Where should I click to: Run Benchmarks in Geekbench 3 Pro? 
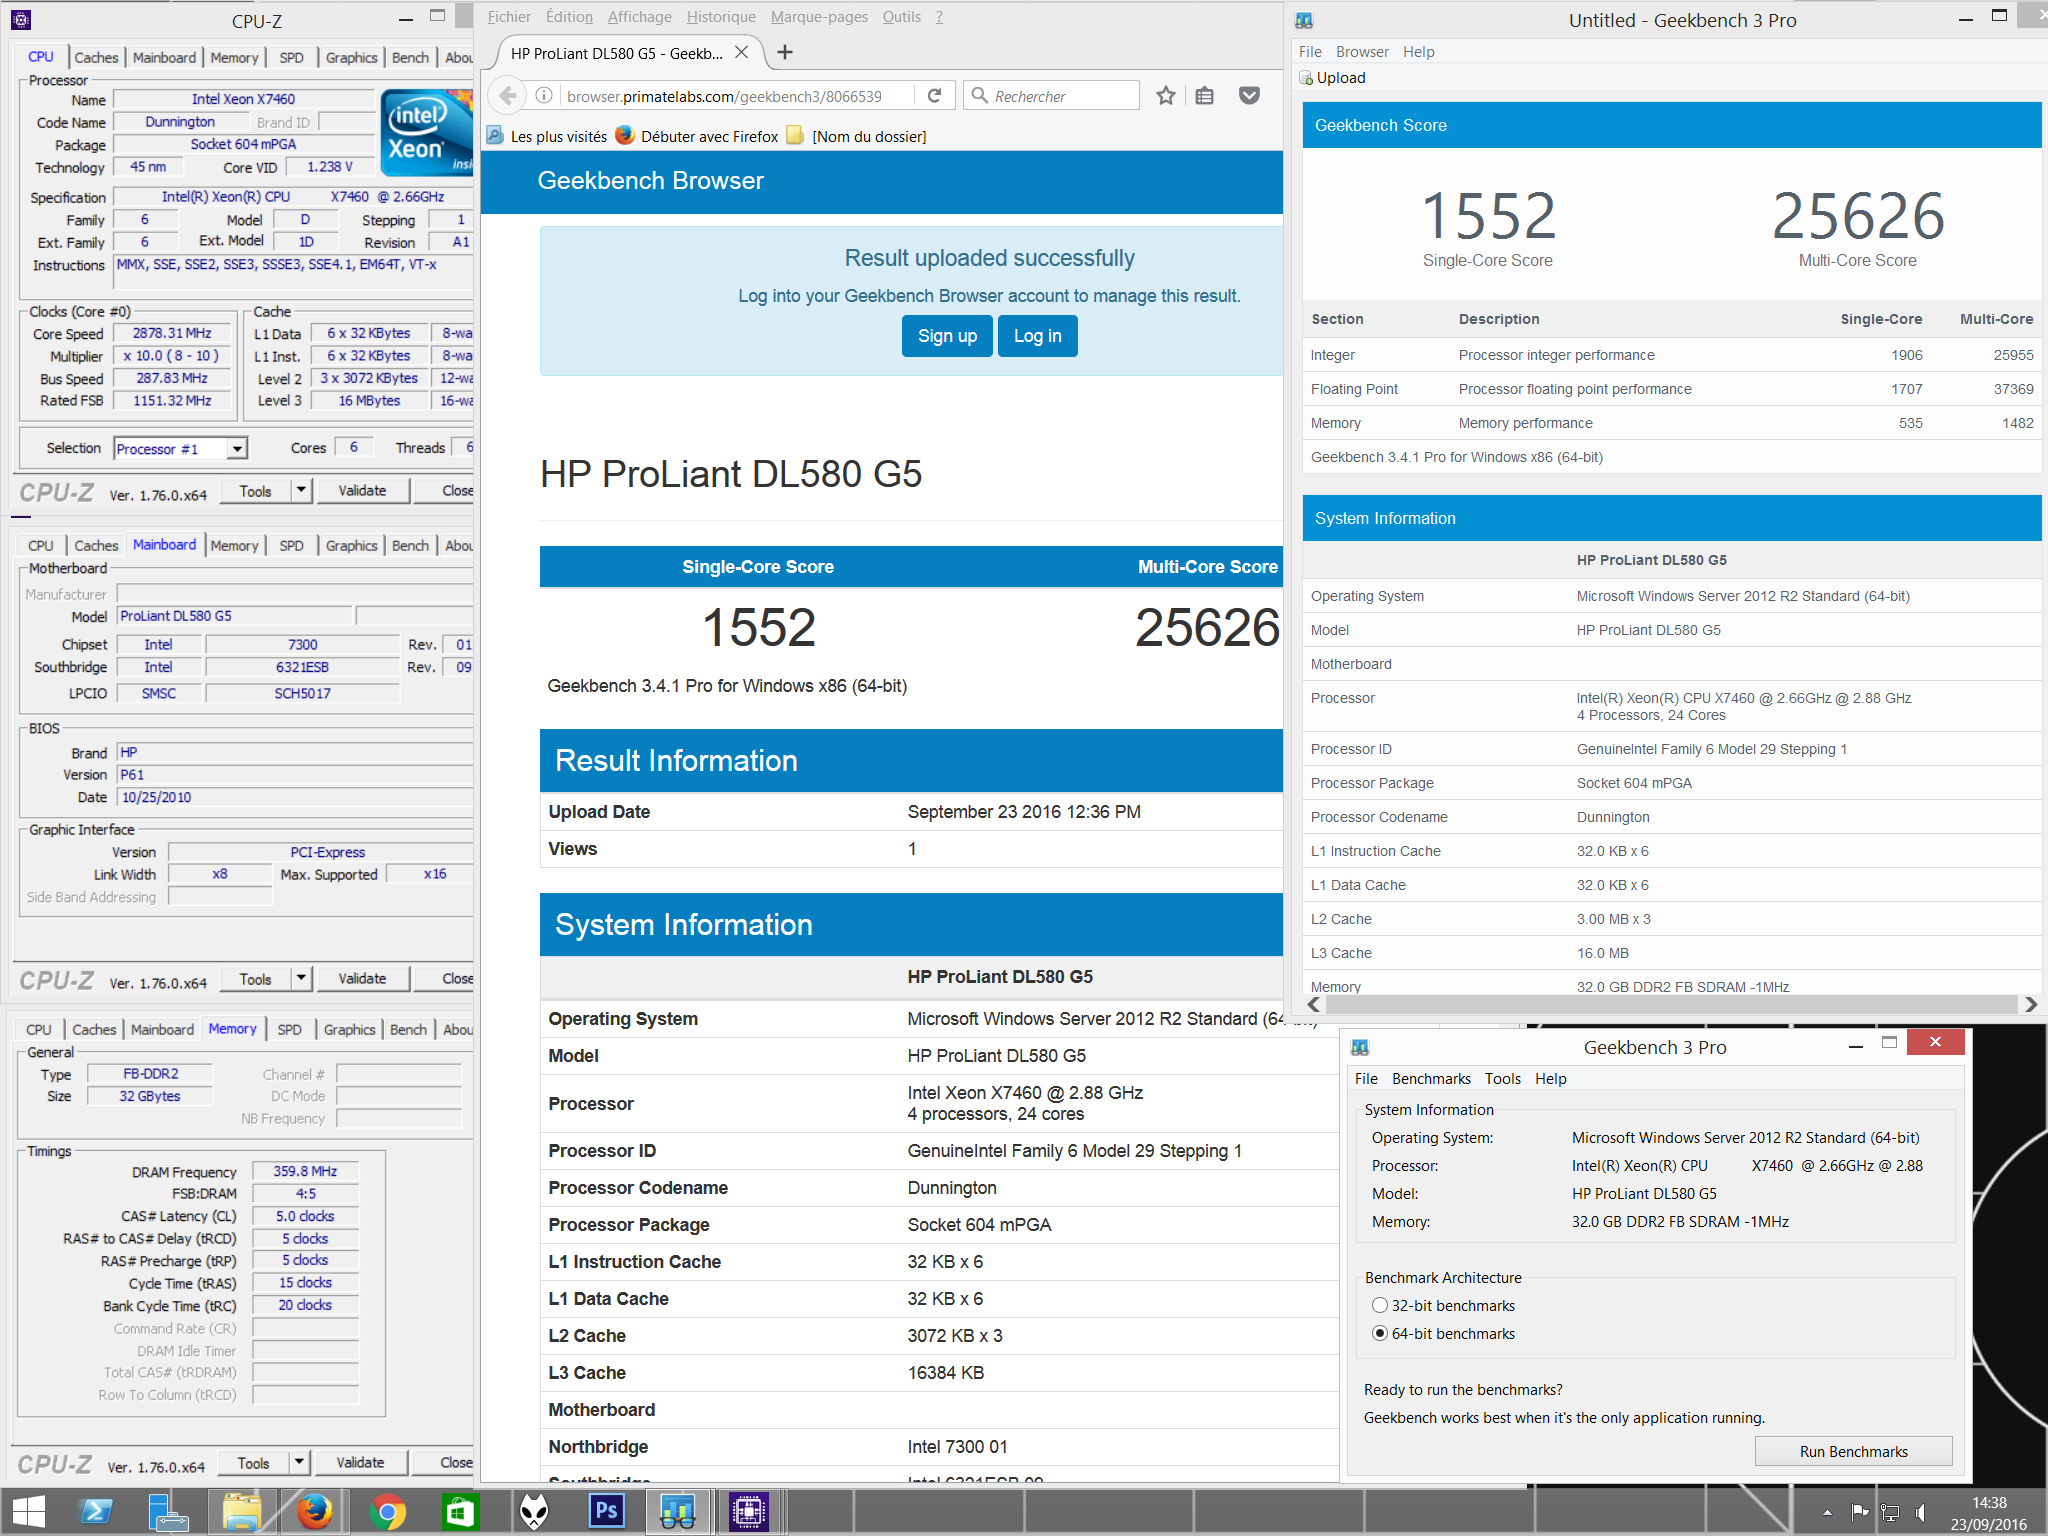tap(1853, 1451)
